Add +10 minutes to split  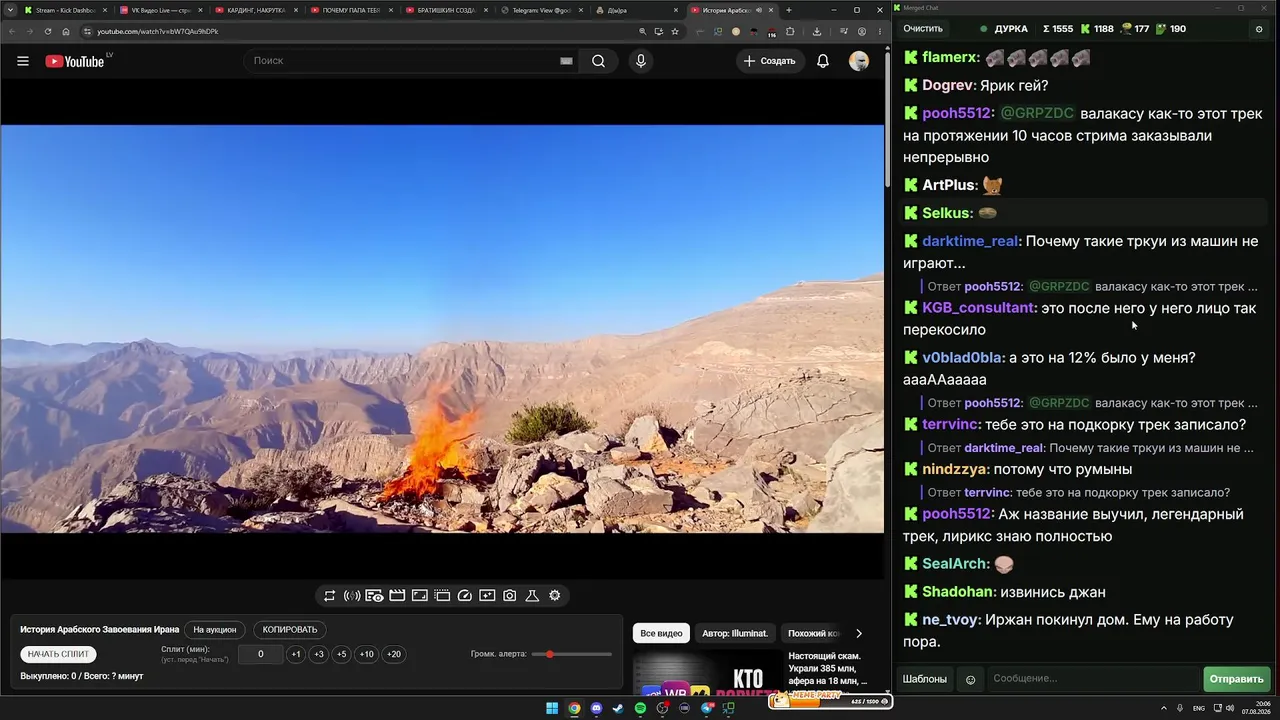click(367, 655)
